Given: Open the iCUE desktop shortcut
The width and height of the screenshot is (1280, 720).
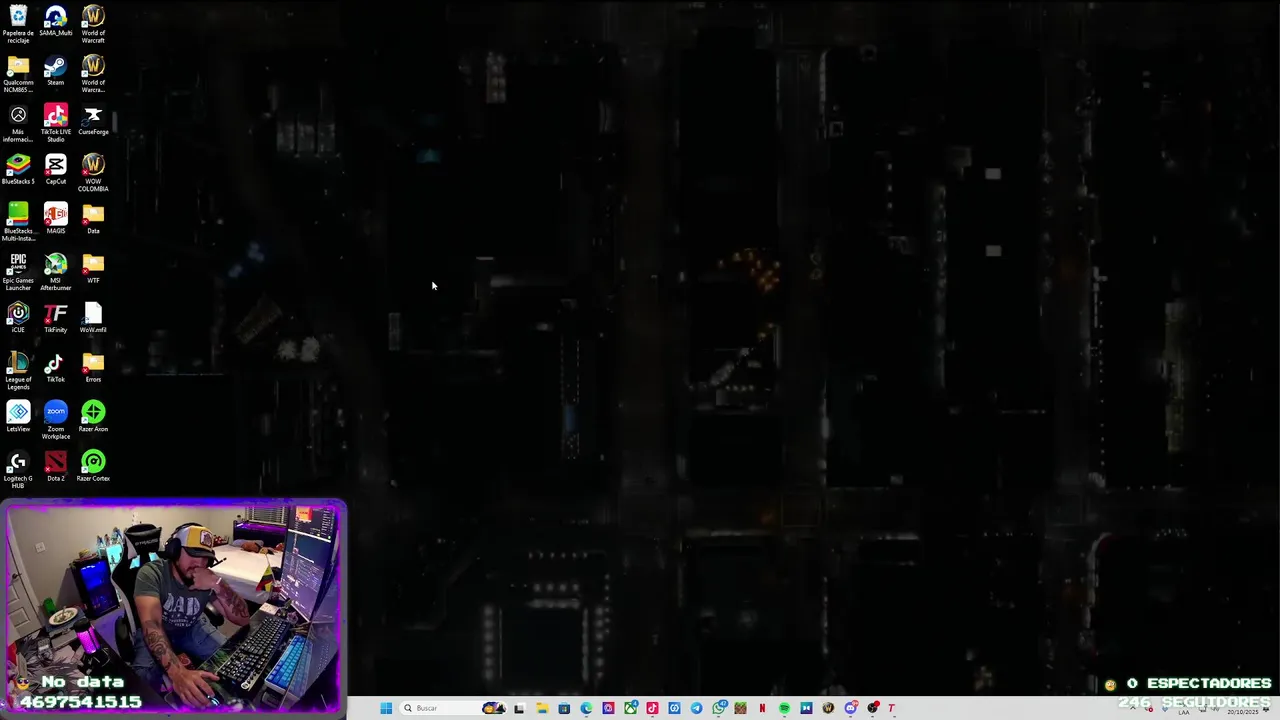Looking at the screenshot, I should point(18,318).
